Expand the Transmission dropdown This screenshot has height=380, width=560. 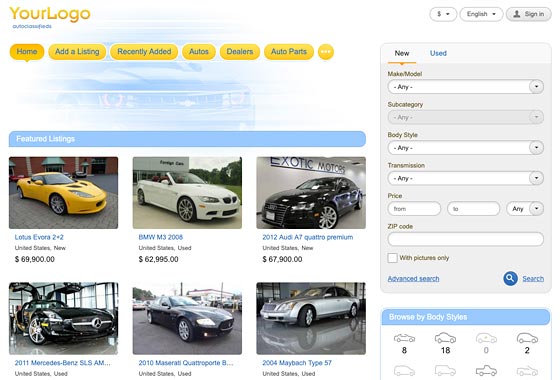(x=466, y=178)
